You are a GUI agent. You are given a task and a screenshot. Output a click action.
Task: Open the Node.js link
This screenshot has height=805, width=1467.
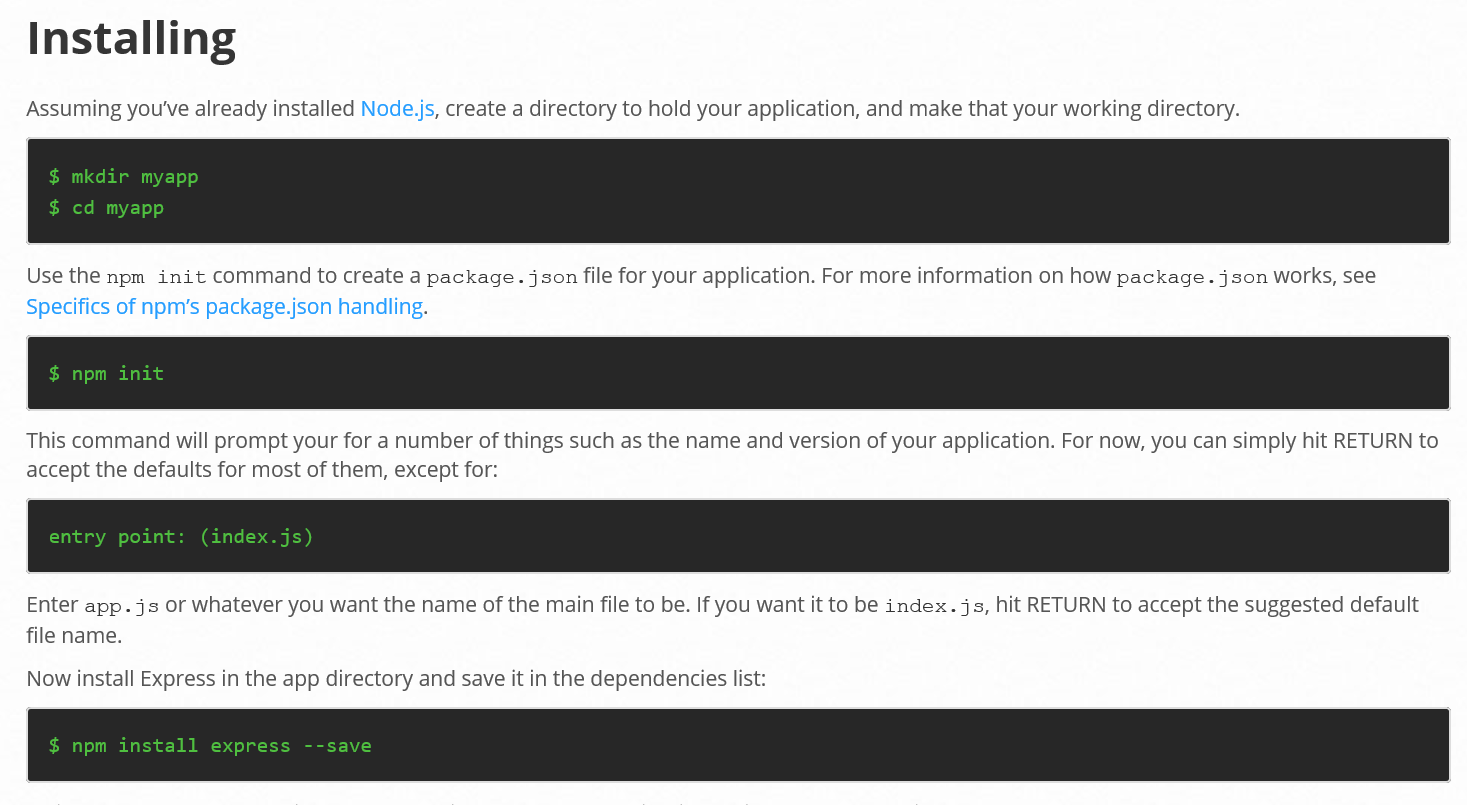tap(397, 108)
